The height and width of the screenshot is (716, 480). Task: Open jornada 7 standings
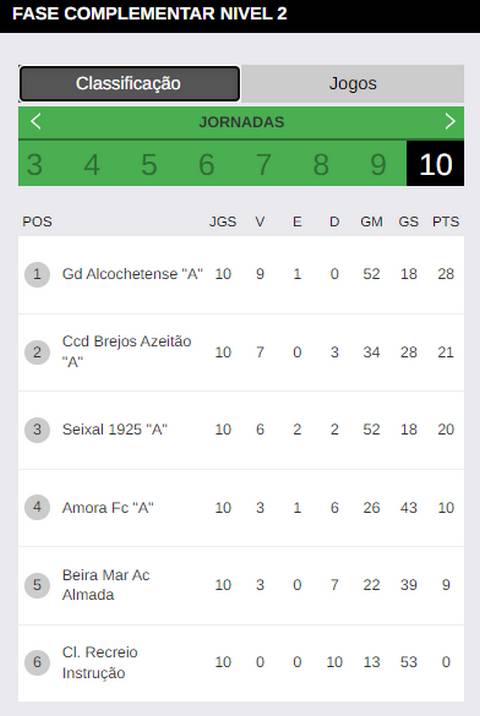264,164
